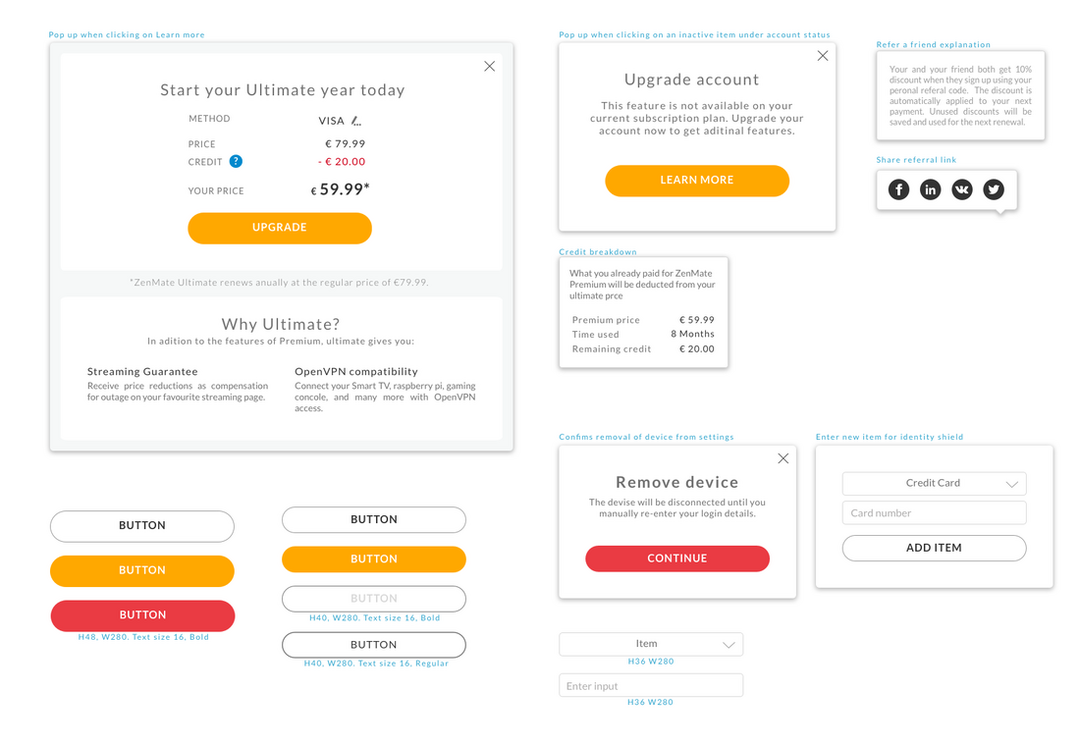Click the large orange H48 BUTTON sample

pos(142,570)
